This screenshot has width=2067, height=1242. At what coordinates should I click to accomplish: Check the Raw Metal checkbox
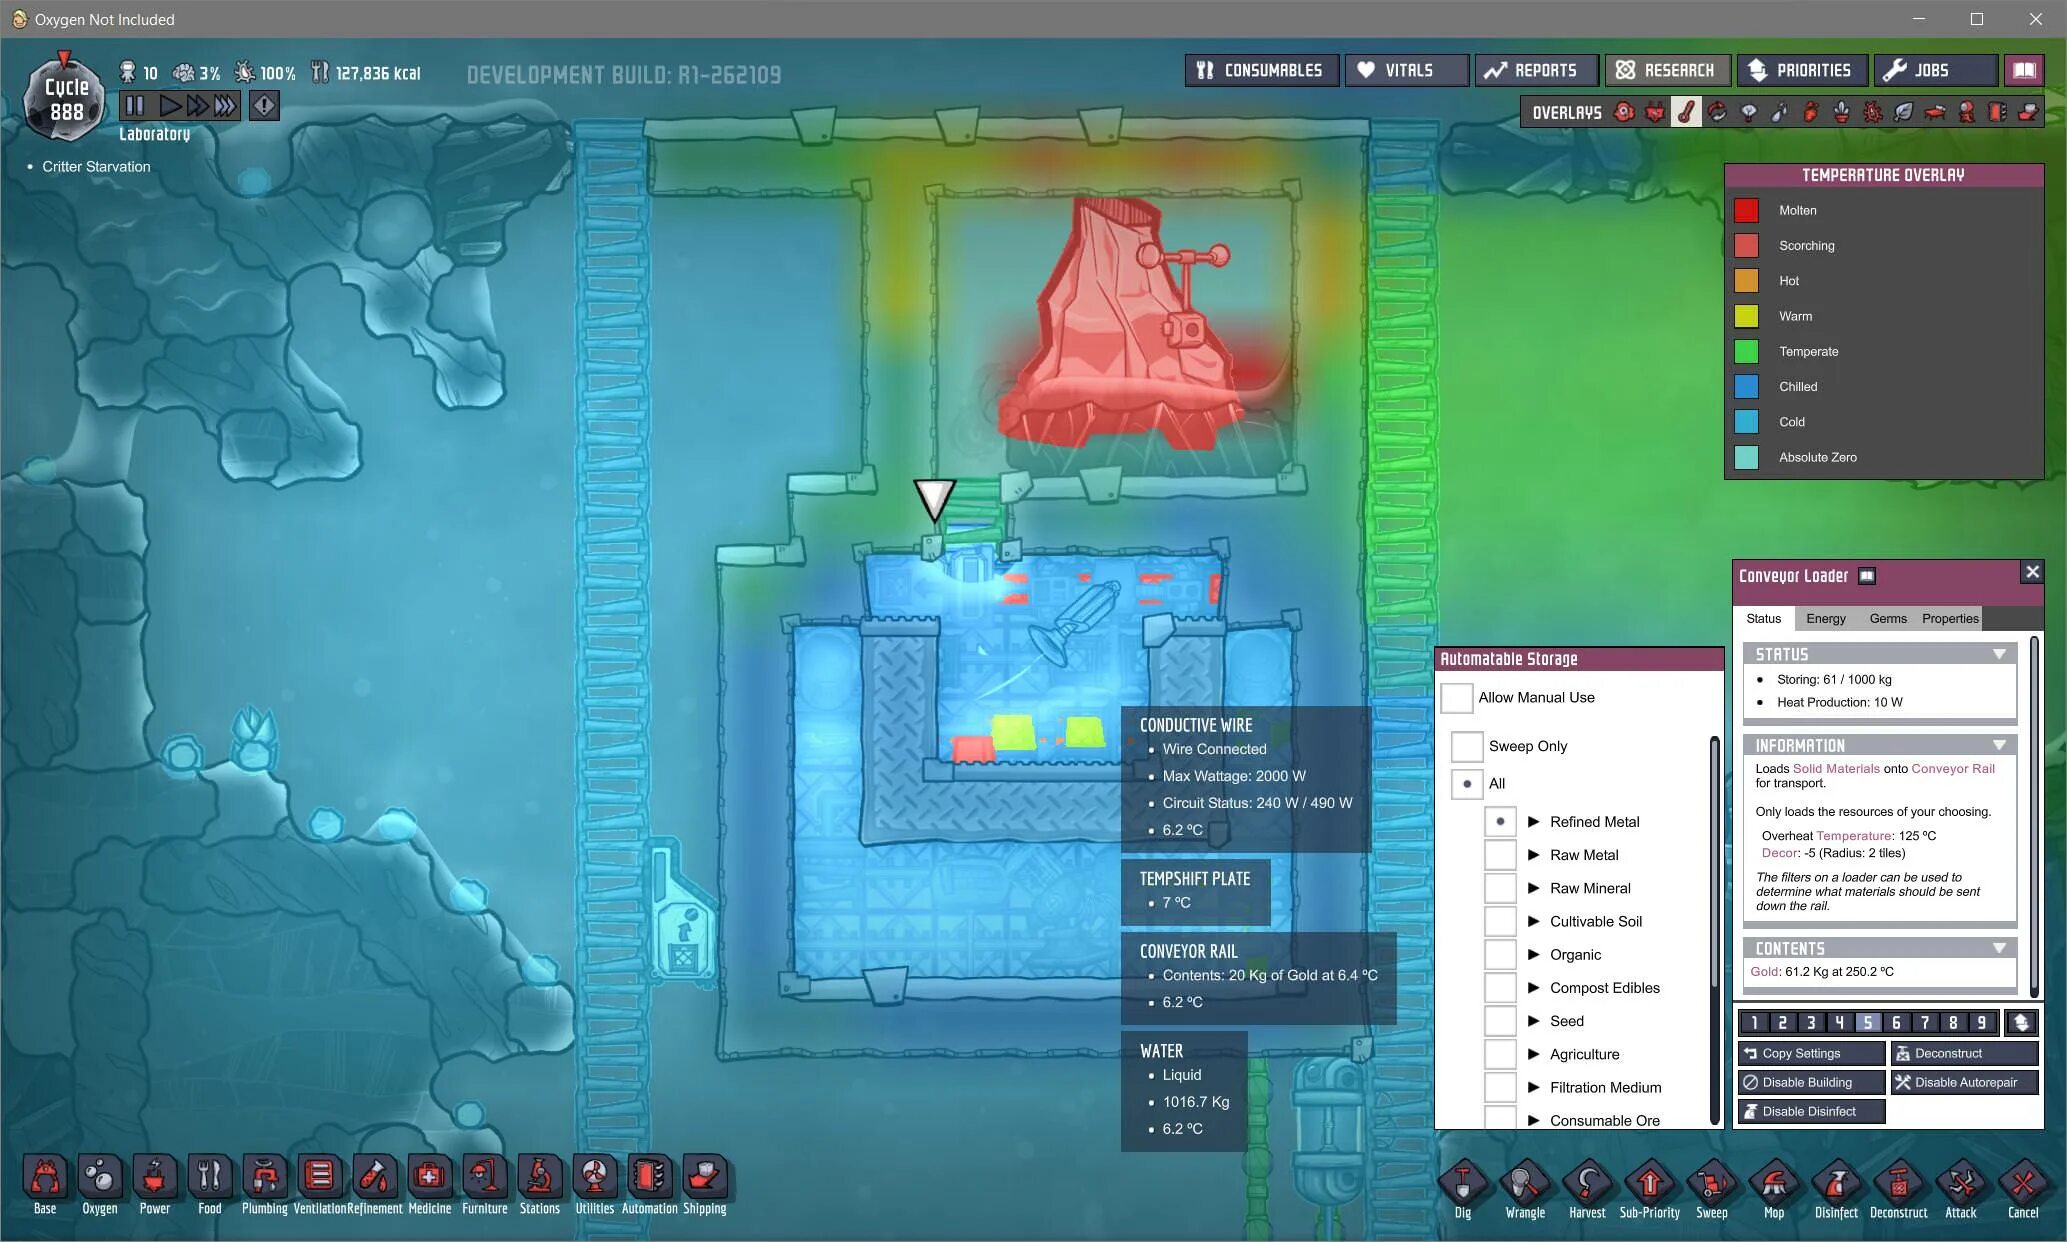click(x=1500, y=855)
